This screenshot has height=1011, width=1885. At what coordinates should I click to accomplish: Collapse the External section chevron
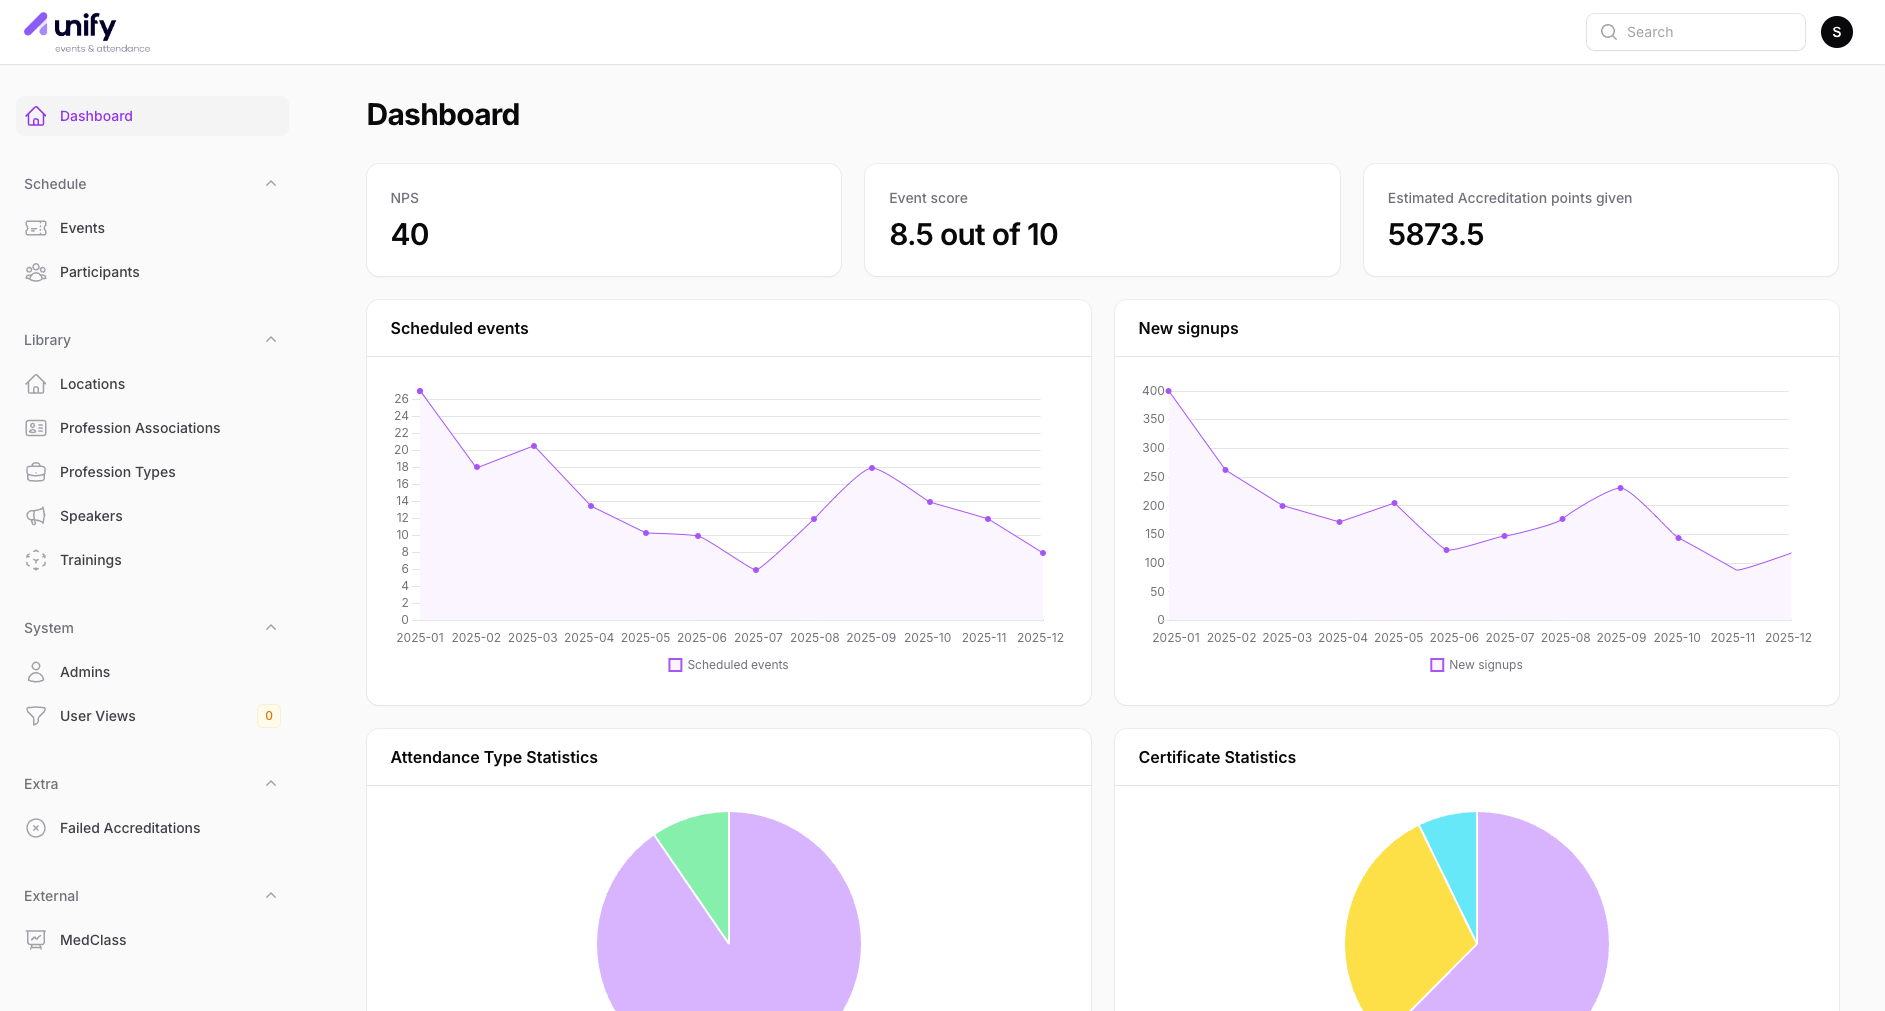[271, 896]
